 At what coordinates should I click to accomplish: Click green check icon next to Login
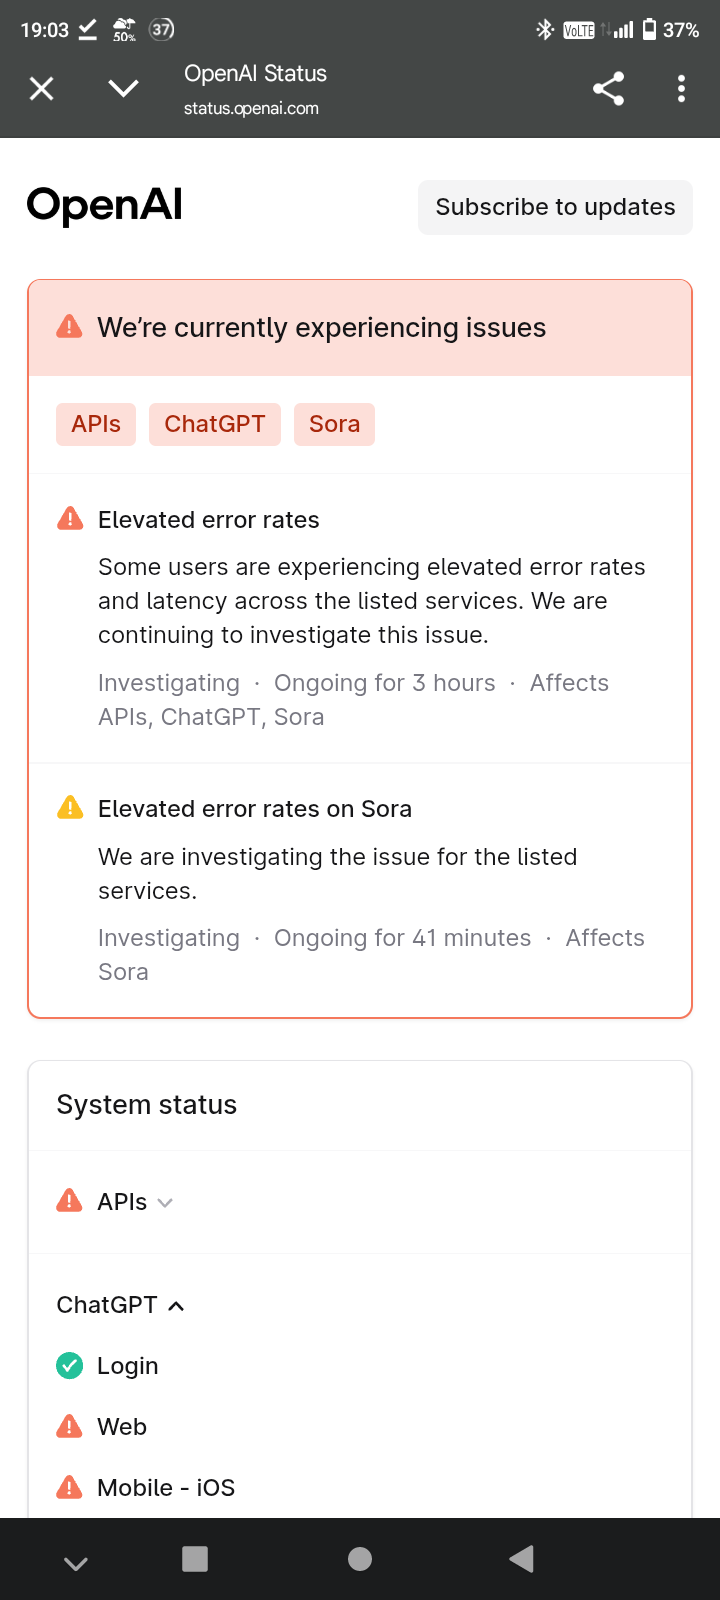[x=70, y=1365]
